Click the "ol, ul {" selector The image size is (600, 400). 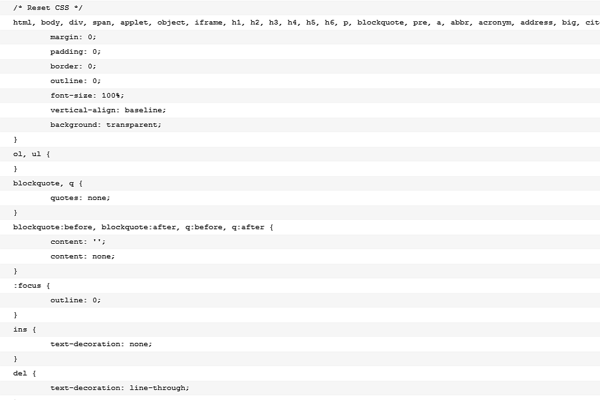point(31,153)
